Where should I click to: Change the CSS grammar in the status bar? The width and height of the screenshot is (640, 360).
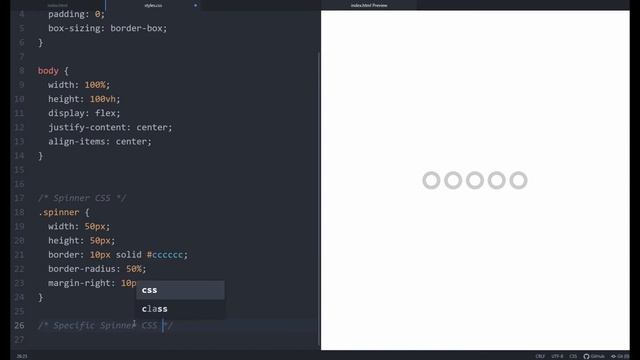coord(573,356)
